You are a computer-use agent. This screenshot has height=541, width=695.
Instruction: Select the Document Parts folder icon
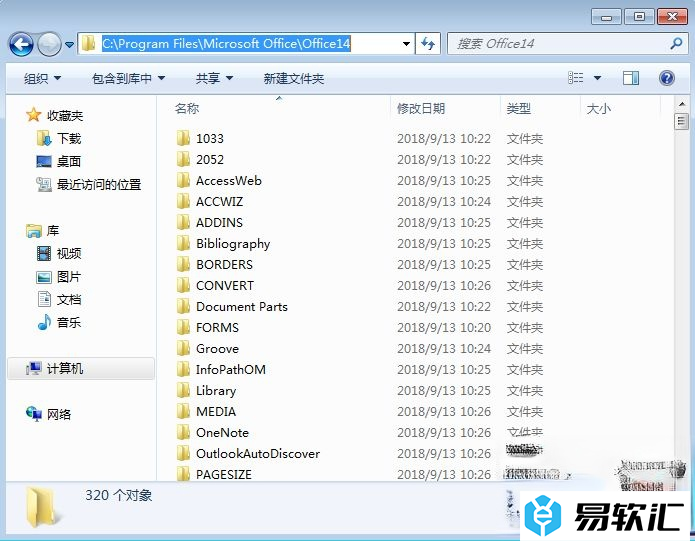tap(183, 306)
